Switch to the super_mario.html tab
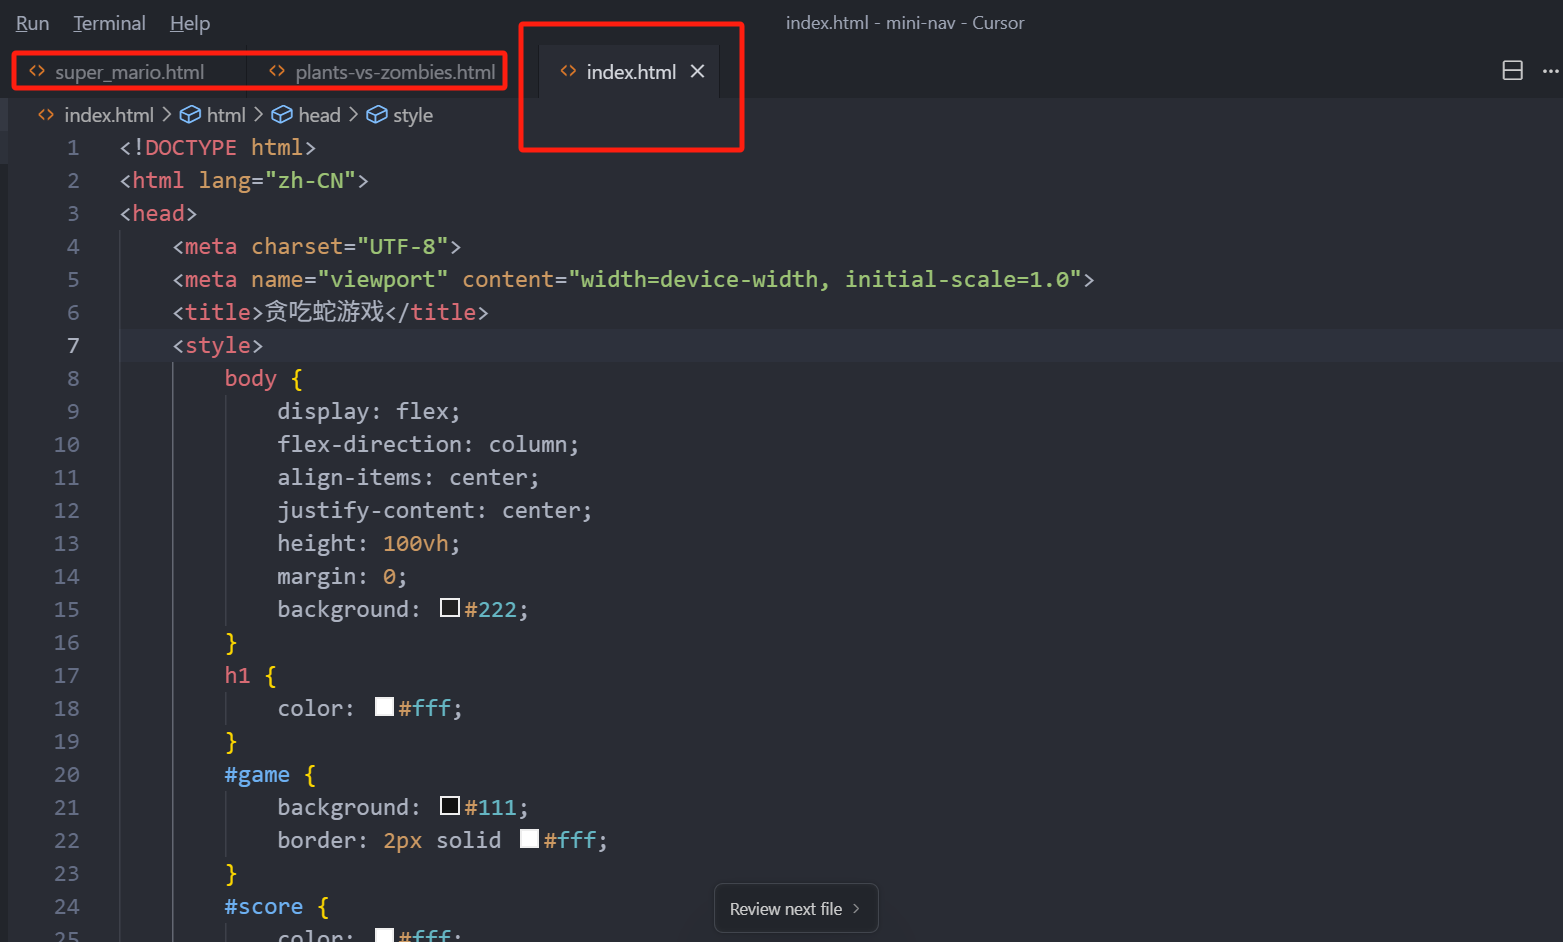Screen dimensions: 1563x942 pos(130,72)
